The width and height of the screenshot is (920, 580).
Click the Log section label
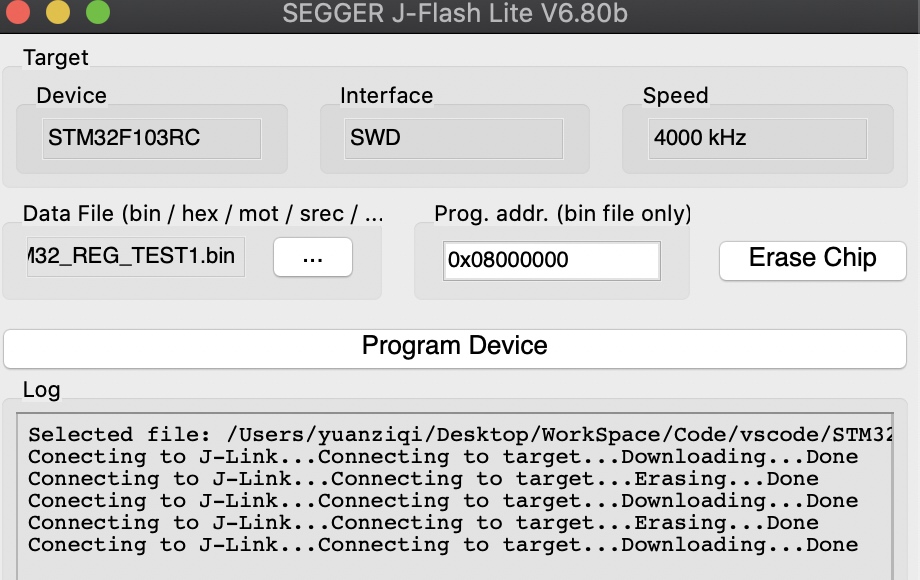pyautogui.click(x=41, y=390)
